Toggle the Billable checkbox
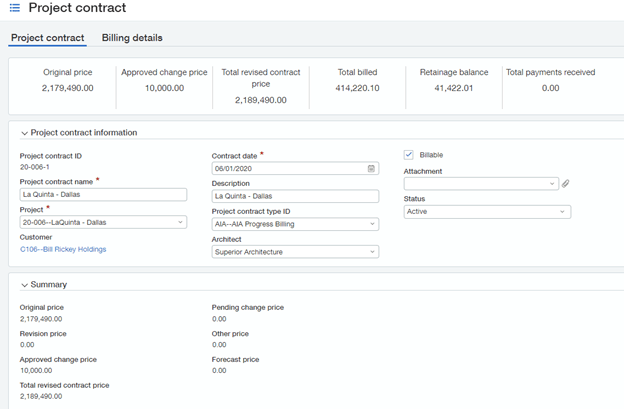 [x=408, y=155]
